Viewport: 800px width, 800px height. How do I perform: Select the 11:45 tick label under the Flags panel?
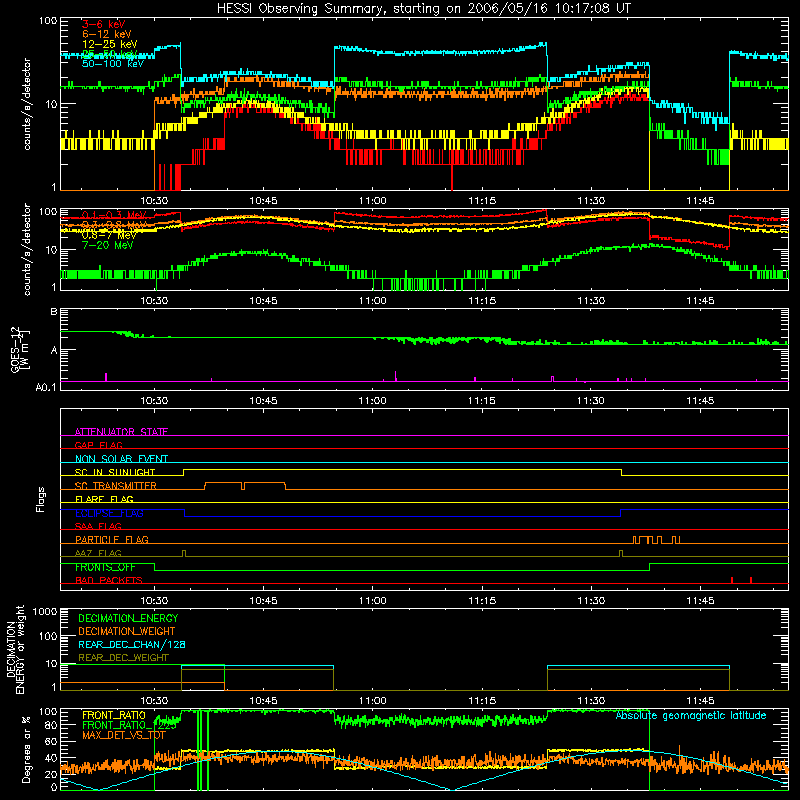click(700, 601)
